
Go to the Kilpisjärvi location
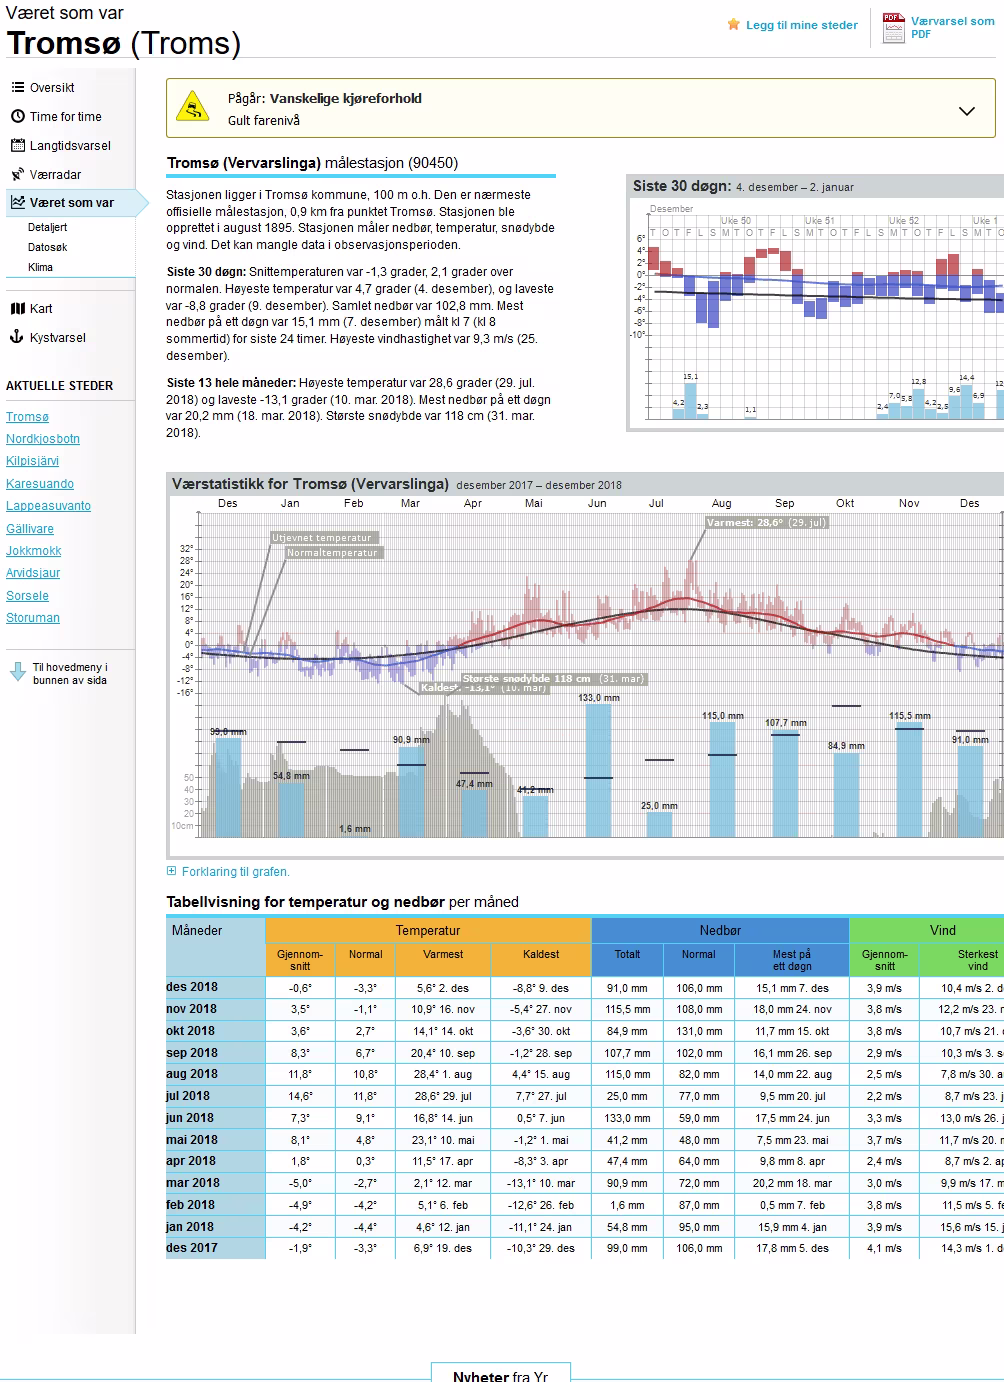(32, 461)
